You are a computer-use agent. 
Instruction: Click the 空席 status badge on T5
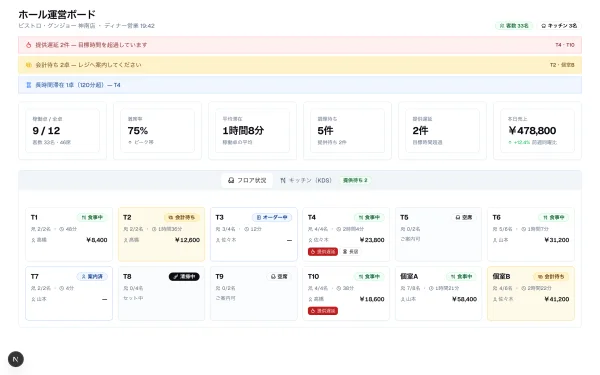click(x=464, y=217)
